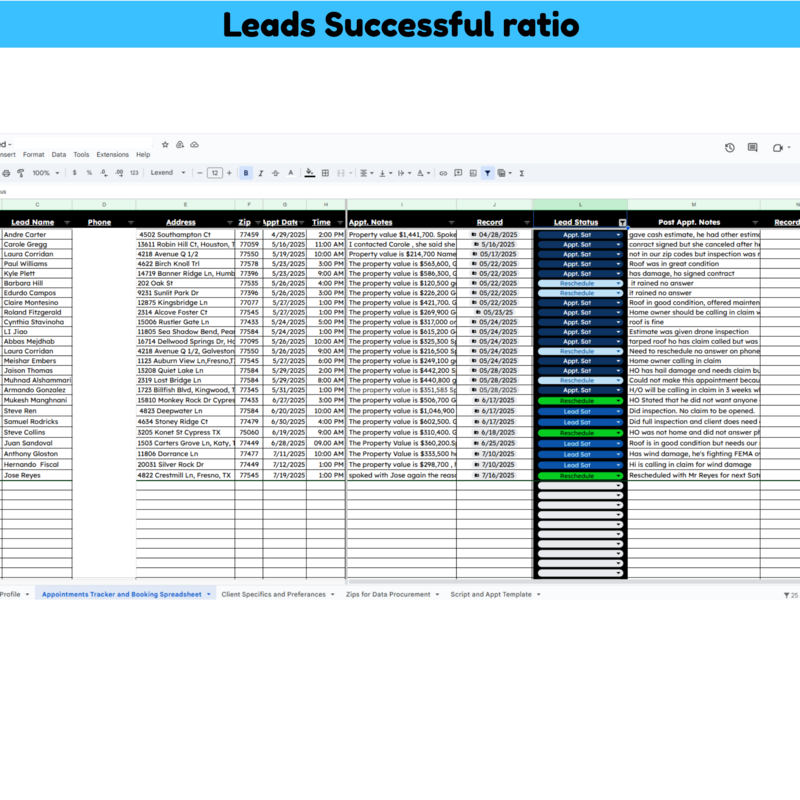800x800 pixels.
Task: Click the insert chart icon
Action: [474, 172]
